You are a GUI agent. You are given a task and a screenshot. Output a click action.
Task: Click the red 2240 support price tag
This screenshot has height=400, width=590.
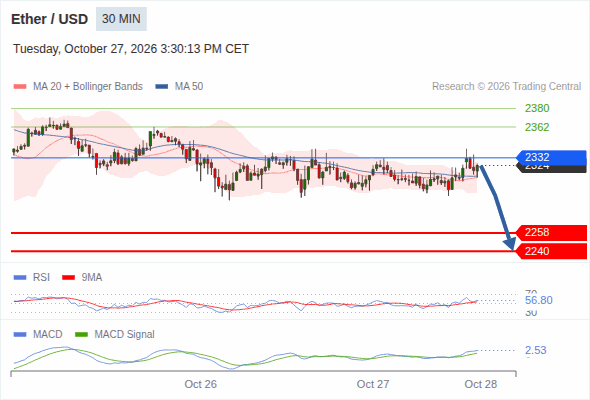(x=551, y=251)
